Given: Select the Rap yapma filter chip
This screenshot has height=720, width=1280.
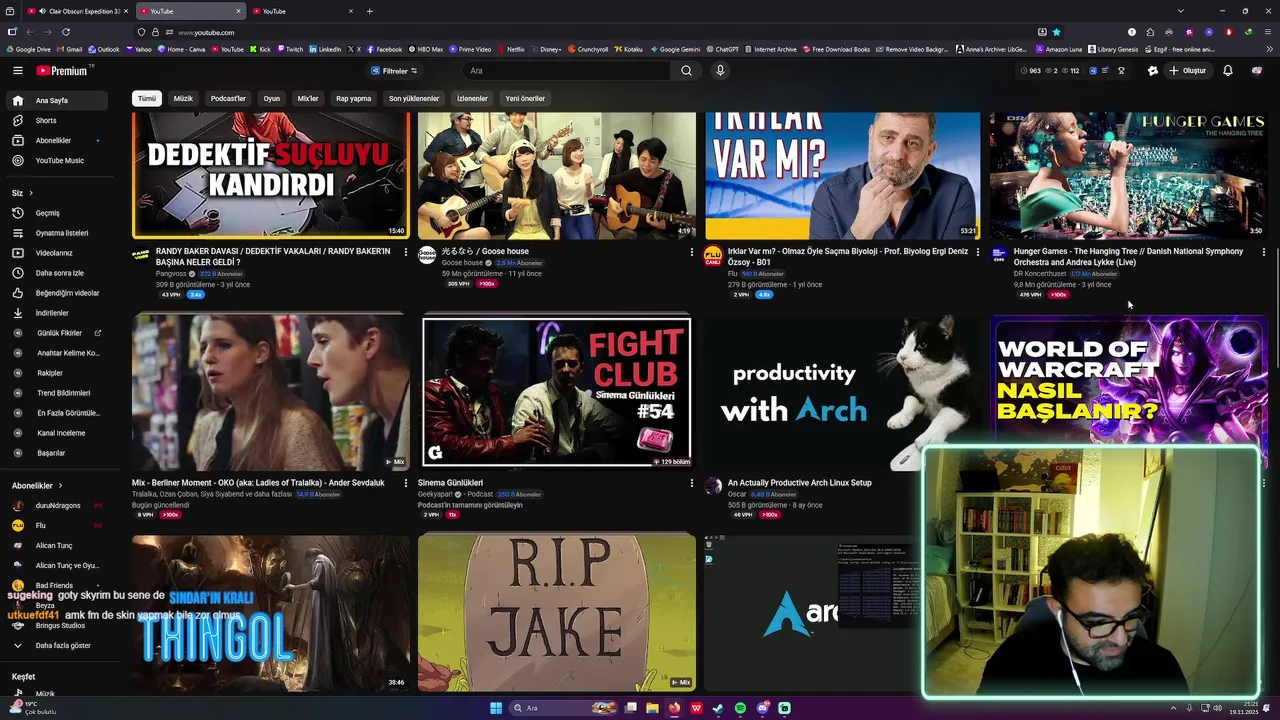Looking at the screenshot, I should click(x=353, y=98).
